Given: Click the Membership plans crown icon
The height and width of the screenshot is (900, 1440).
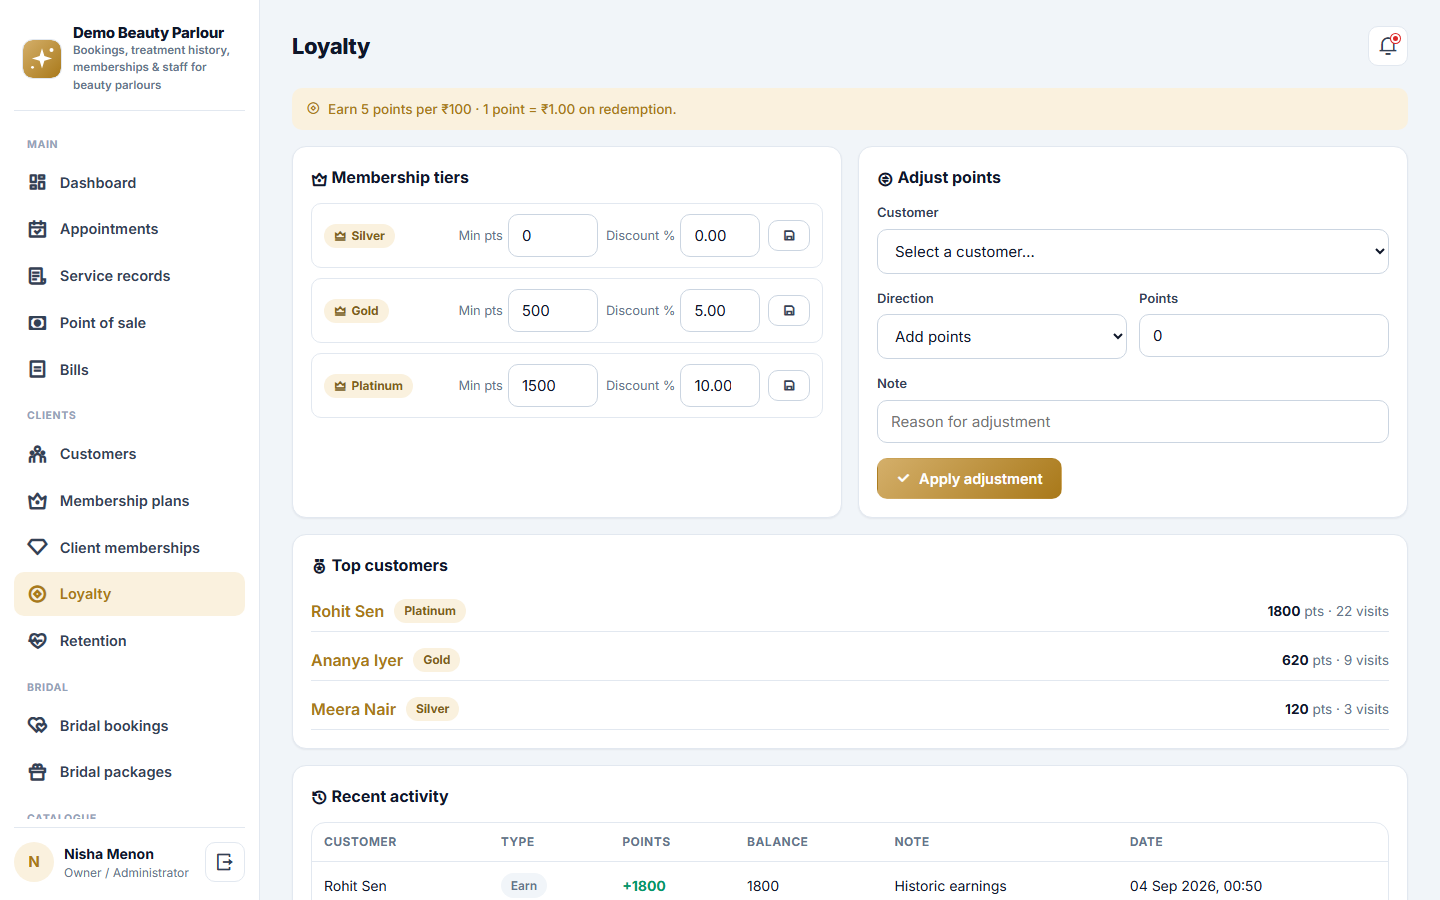Looking at the screenshot, I should (x=38, y=501).
